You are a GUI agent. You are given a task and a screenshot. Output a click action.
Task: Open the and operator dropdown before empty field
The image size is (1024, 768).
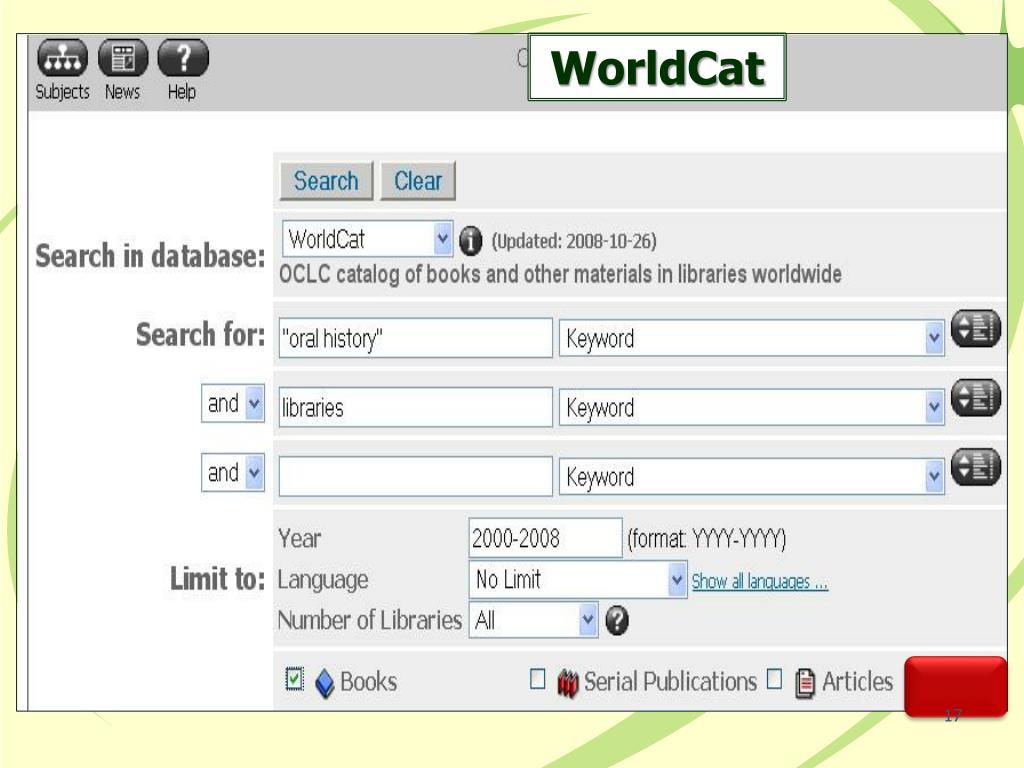point(233,472)
